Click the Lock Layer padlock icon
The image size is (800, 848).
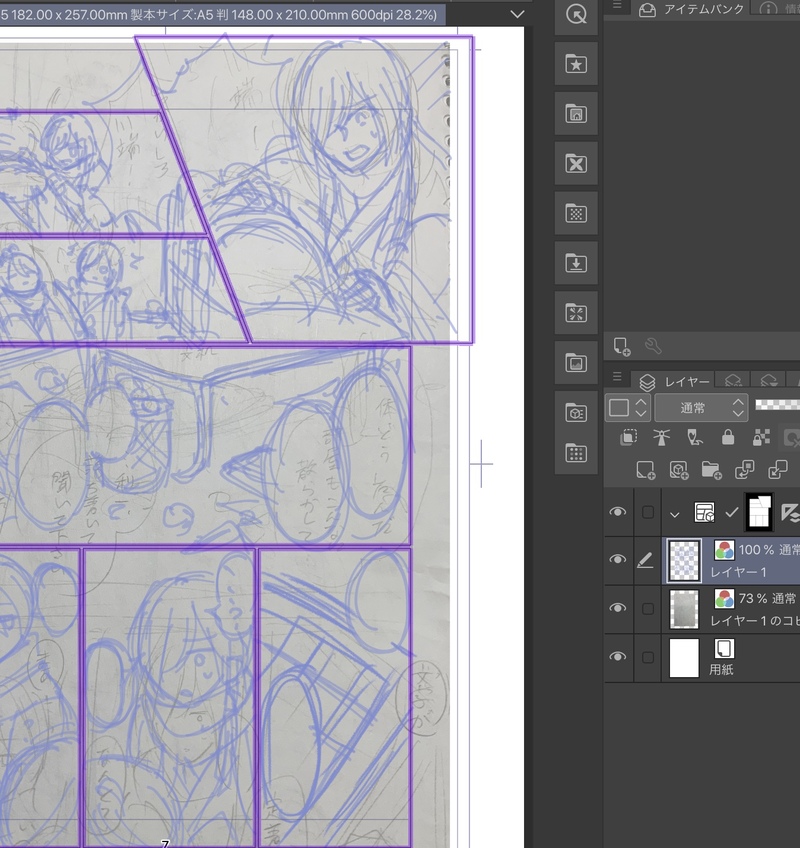(728, 437)
